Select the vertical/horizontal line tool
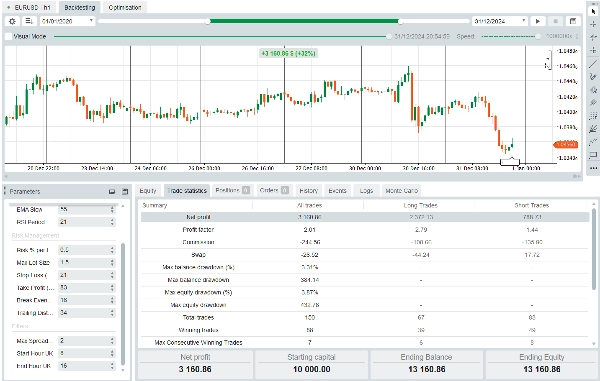 tap(593, 50)
